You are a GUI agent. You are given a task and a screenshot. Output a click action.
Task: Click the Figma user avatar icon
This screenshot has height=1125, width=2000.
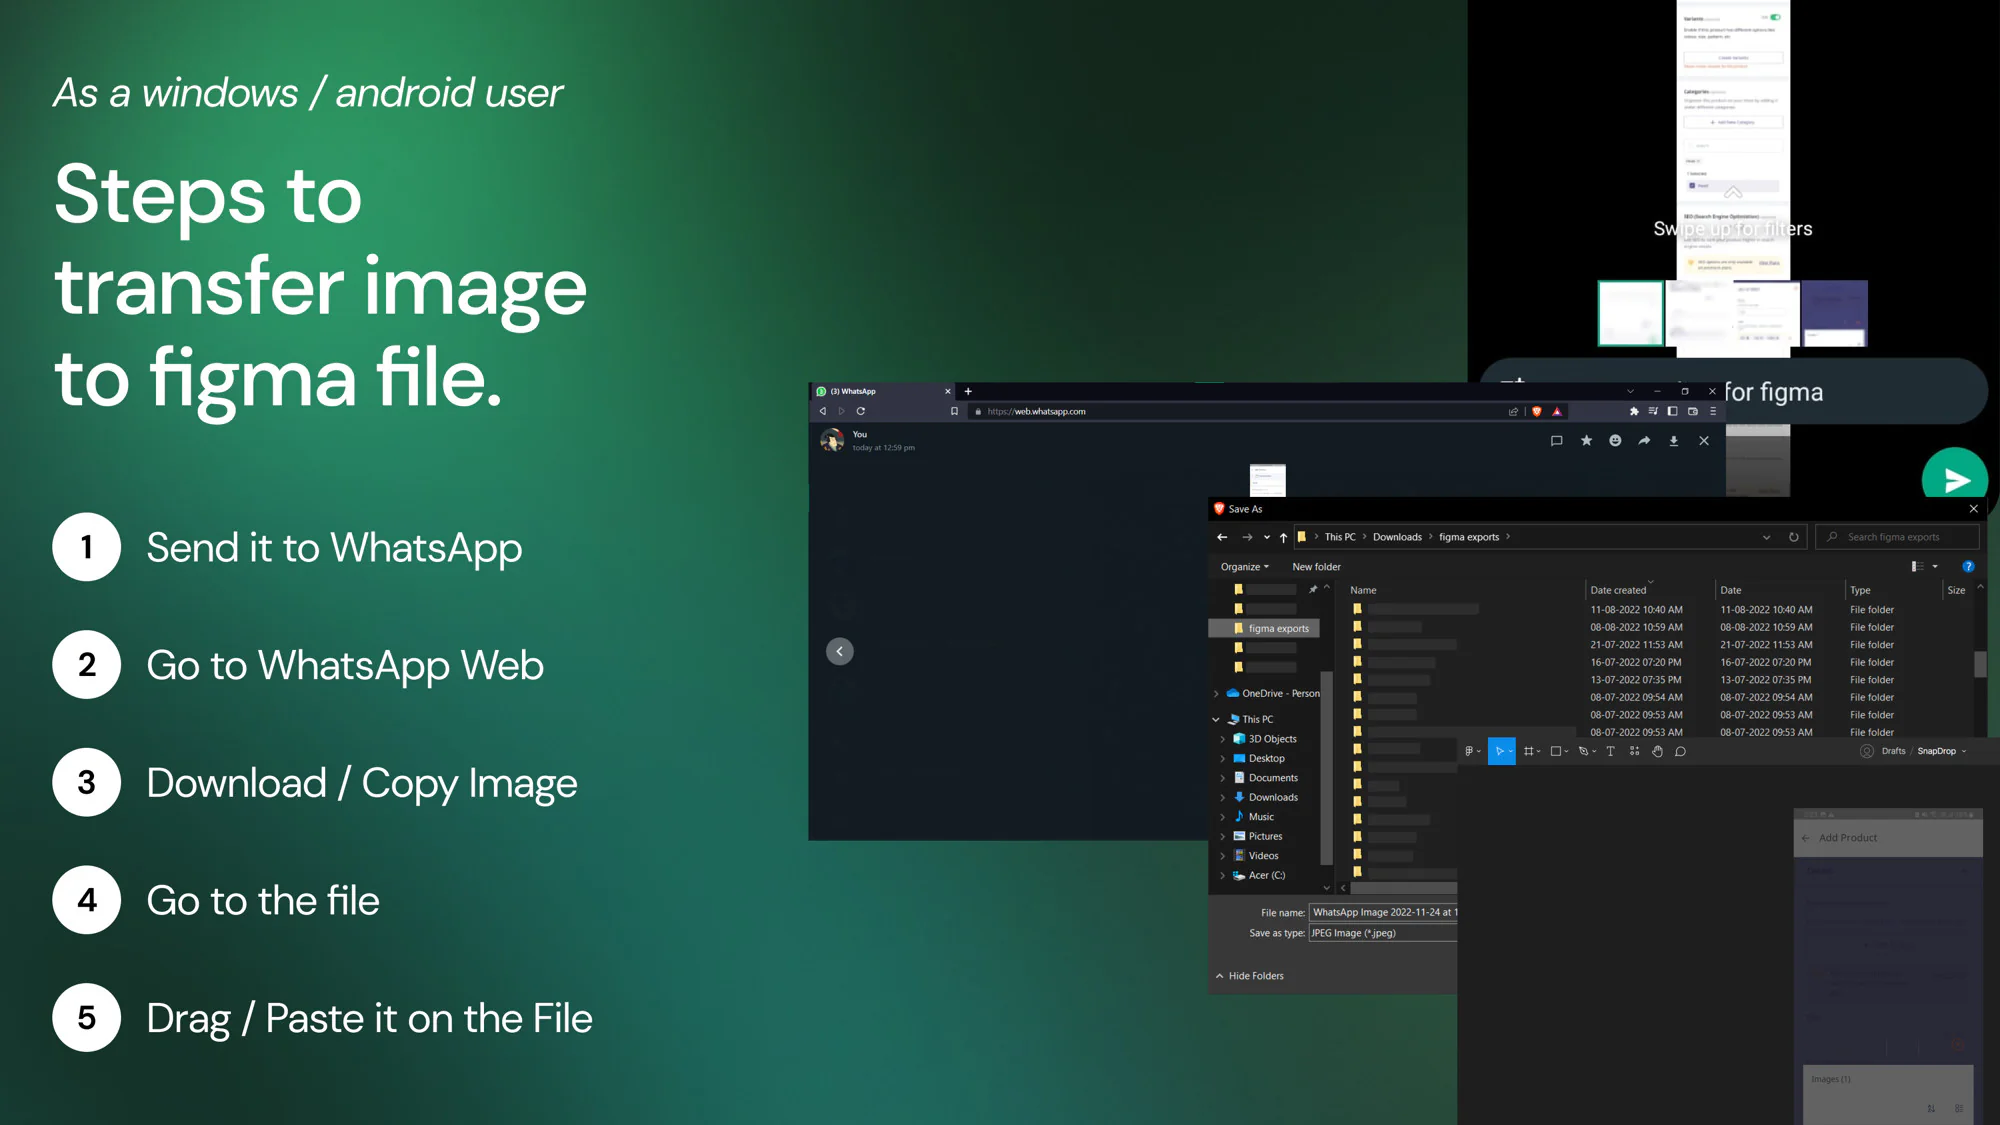click(1866, 751)
